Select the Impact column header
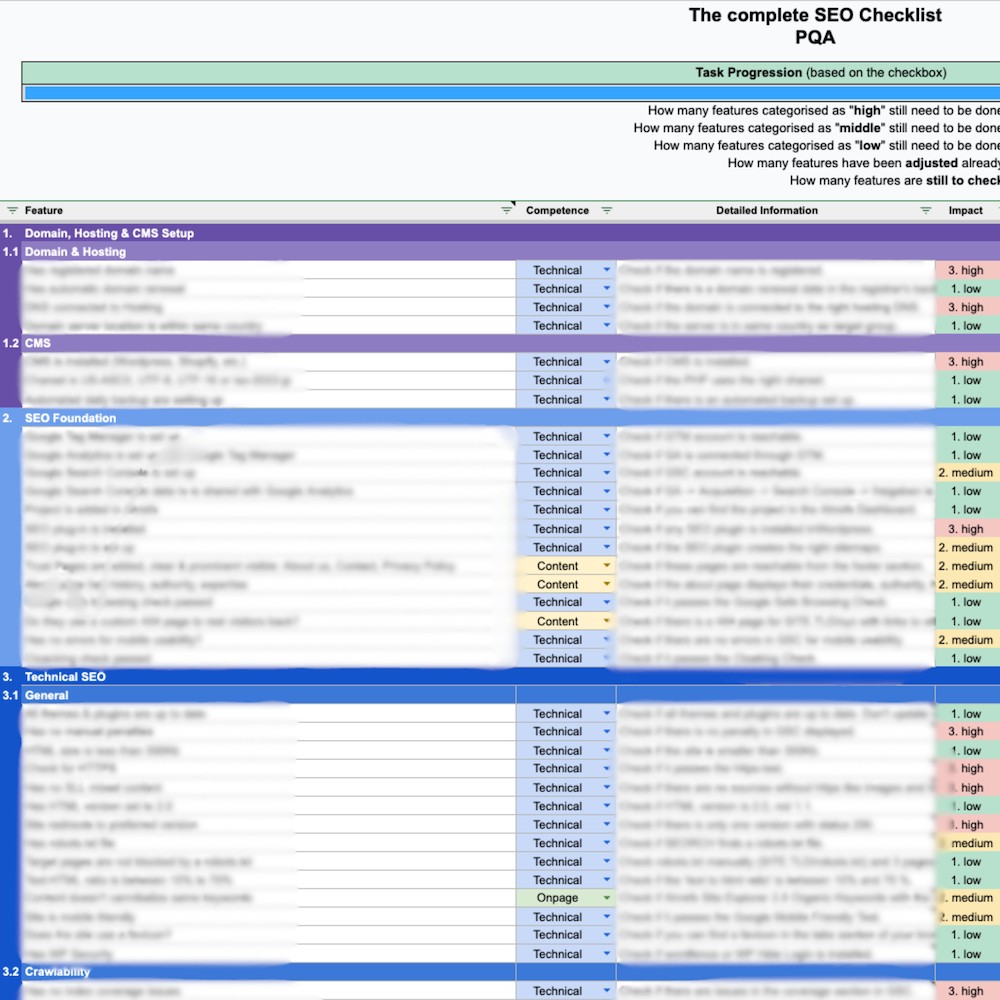This screenshot has height=1000, width=1000. [965, 210]
